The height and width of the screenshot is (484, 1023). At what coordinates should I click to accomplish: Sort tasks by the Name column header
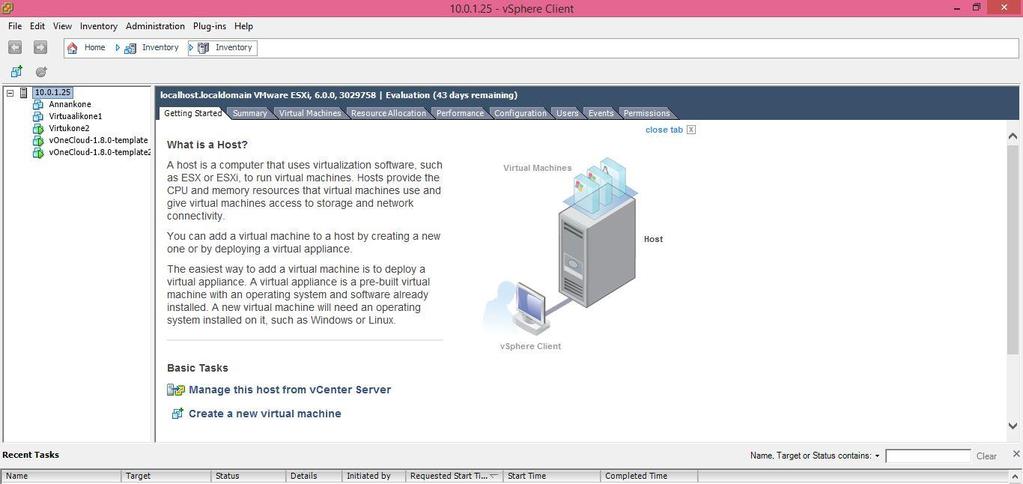[x=61, y=476]
